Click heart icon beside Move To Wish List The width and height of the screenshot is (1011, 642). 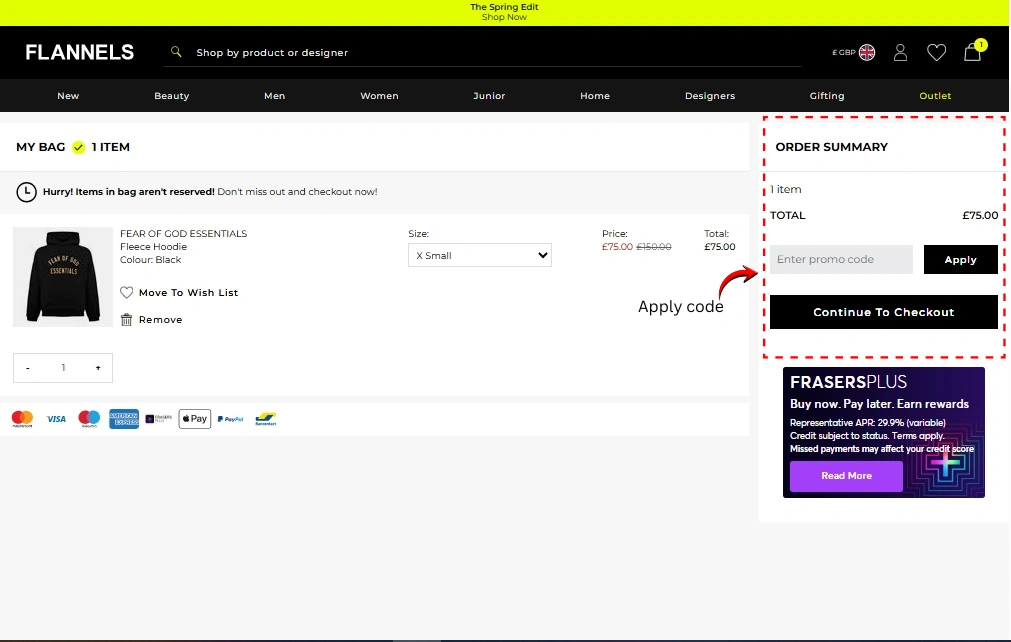[x=126, y=293]
